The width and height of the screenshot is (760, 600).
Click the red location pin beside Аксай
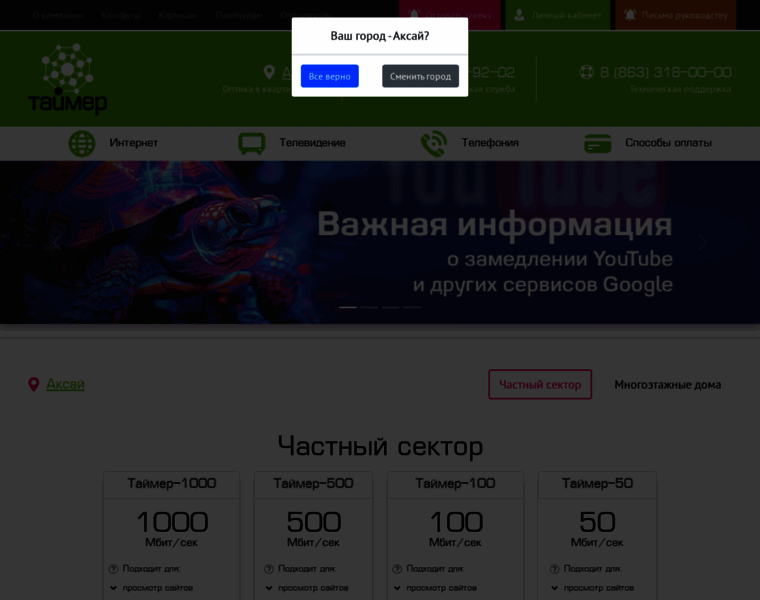coord(33,384)
